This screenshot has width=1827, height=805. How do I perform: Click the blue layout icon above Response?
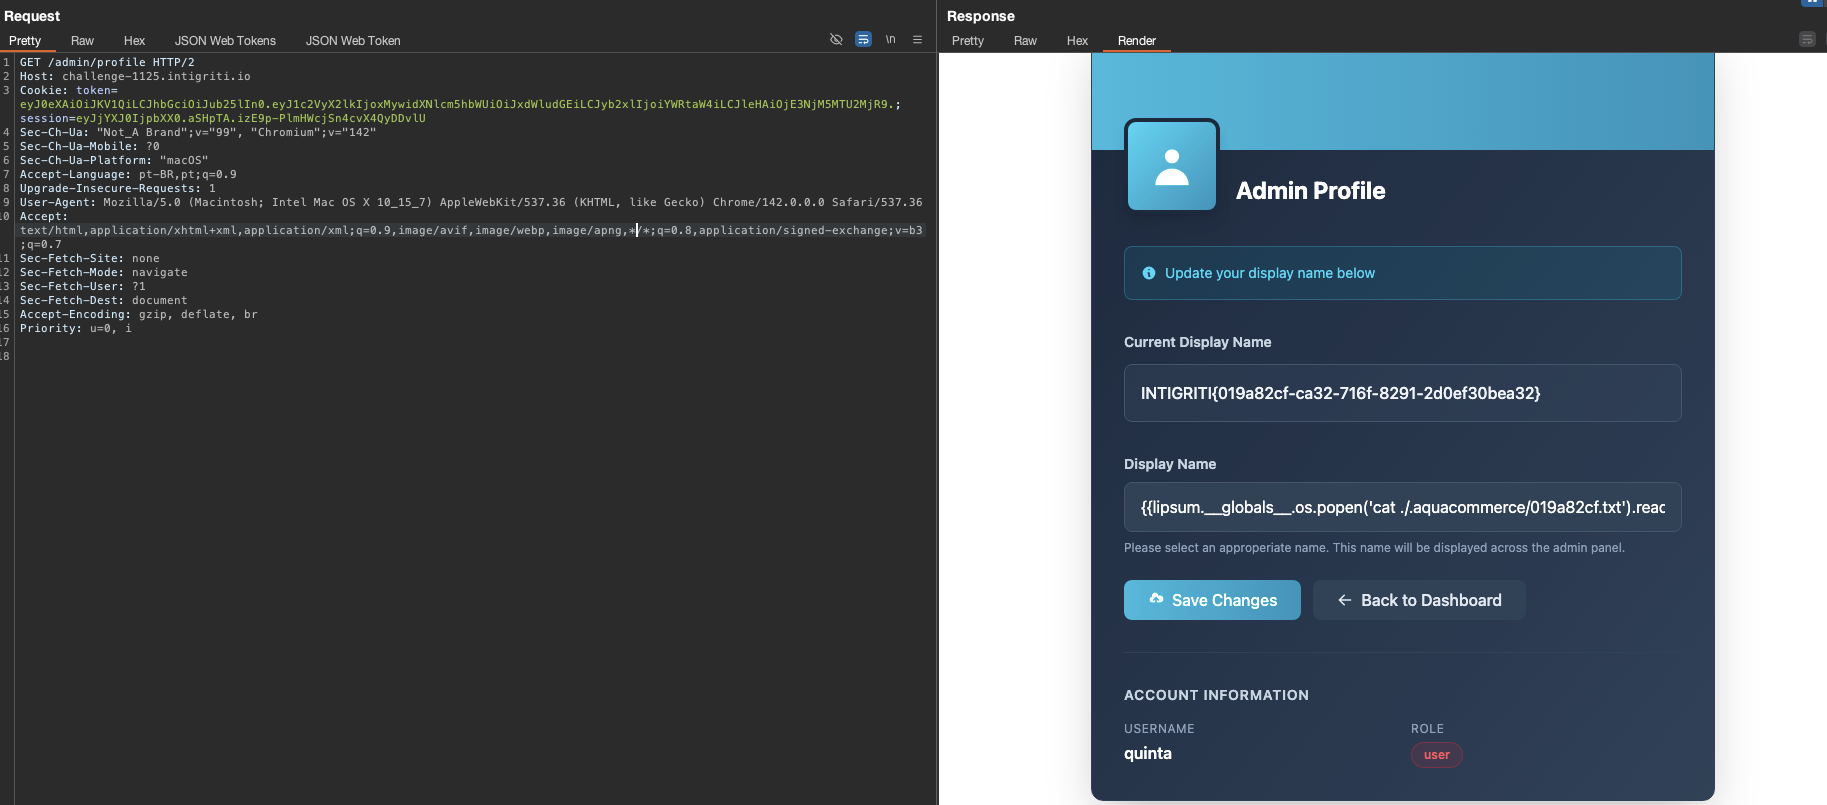1812,3
